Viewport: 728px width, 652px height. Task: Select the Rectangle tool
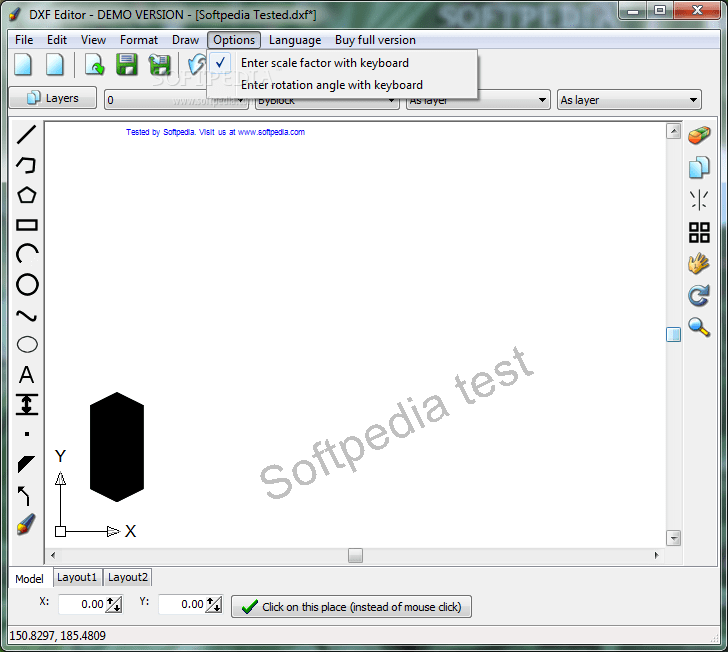26,225
